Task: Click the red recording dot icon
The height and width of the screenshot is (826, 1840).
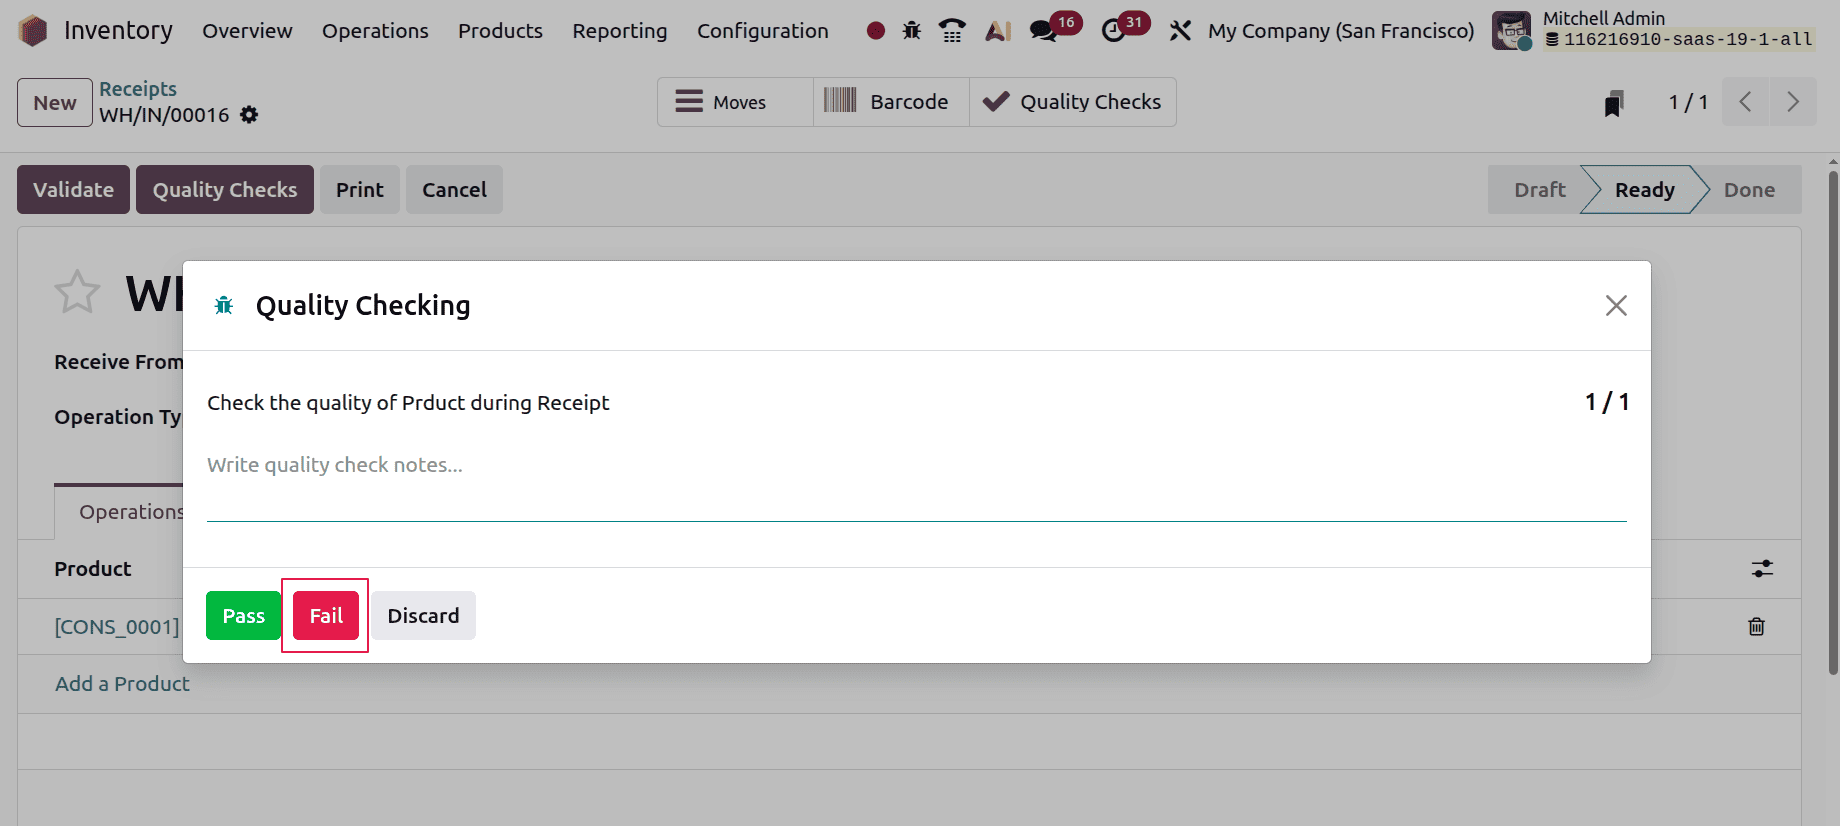Action: (876, 31)
